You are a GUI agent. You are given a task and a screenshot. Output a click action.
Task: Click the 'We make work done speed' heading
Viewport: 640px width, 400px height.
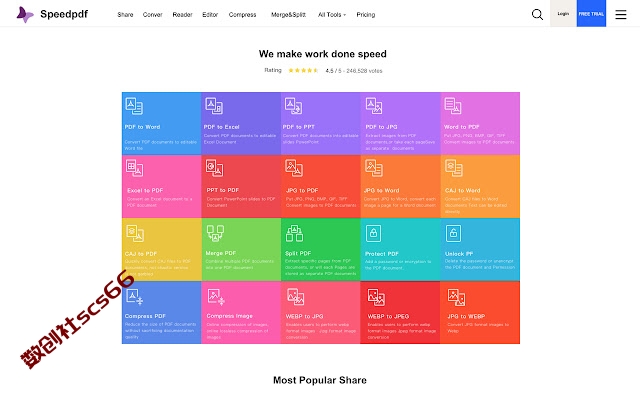click(323, 54)
